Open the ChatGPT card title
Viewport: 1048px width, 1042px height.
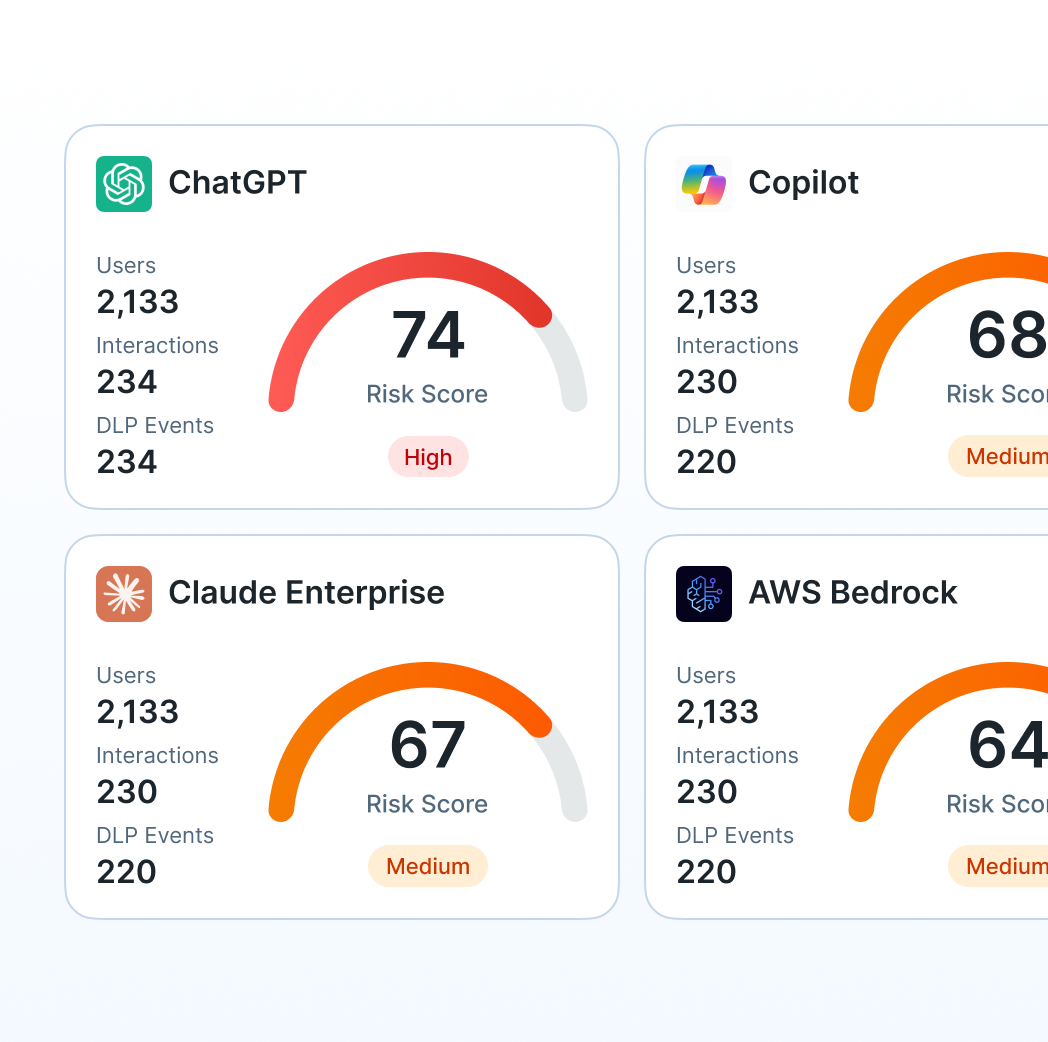[237, 183]
